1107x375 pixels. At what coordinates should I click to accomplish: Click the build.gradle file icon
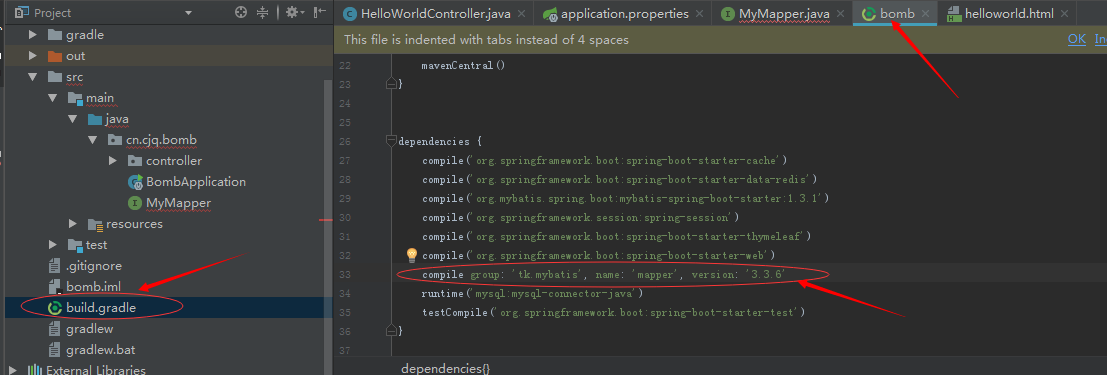tap(54, 309)
